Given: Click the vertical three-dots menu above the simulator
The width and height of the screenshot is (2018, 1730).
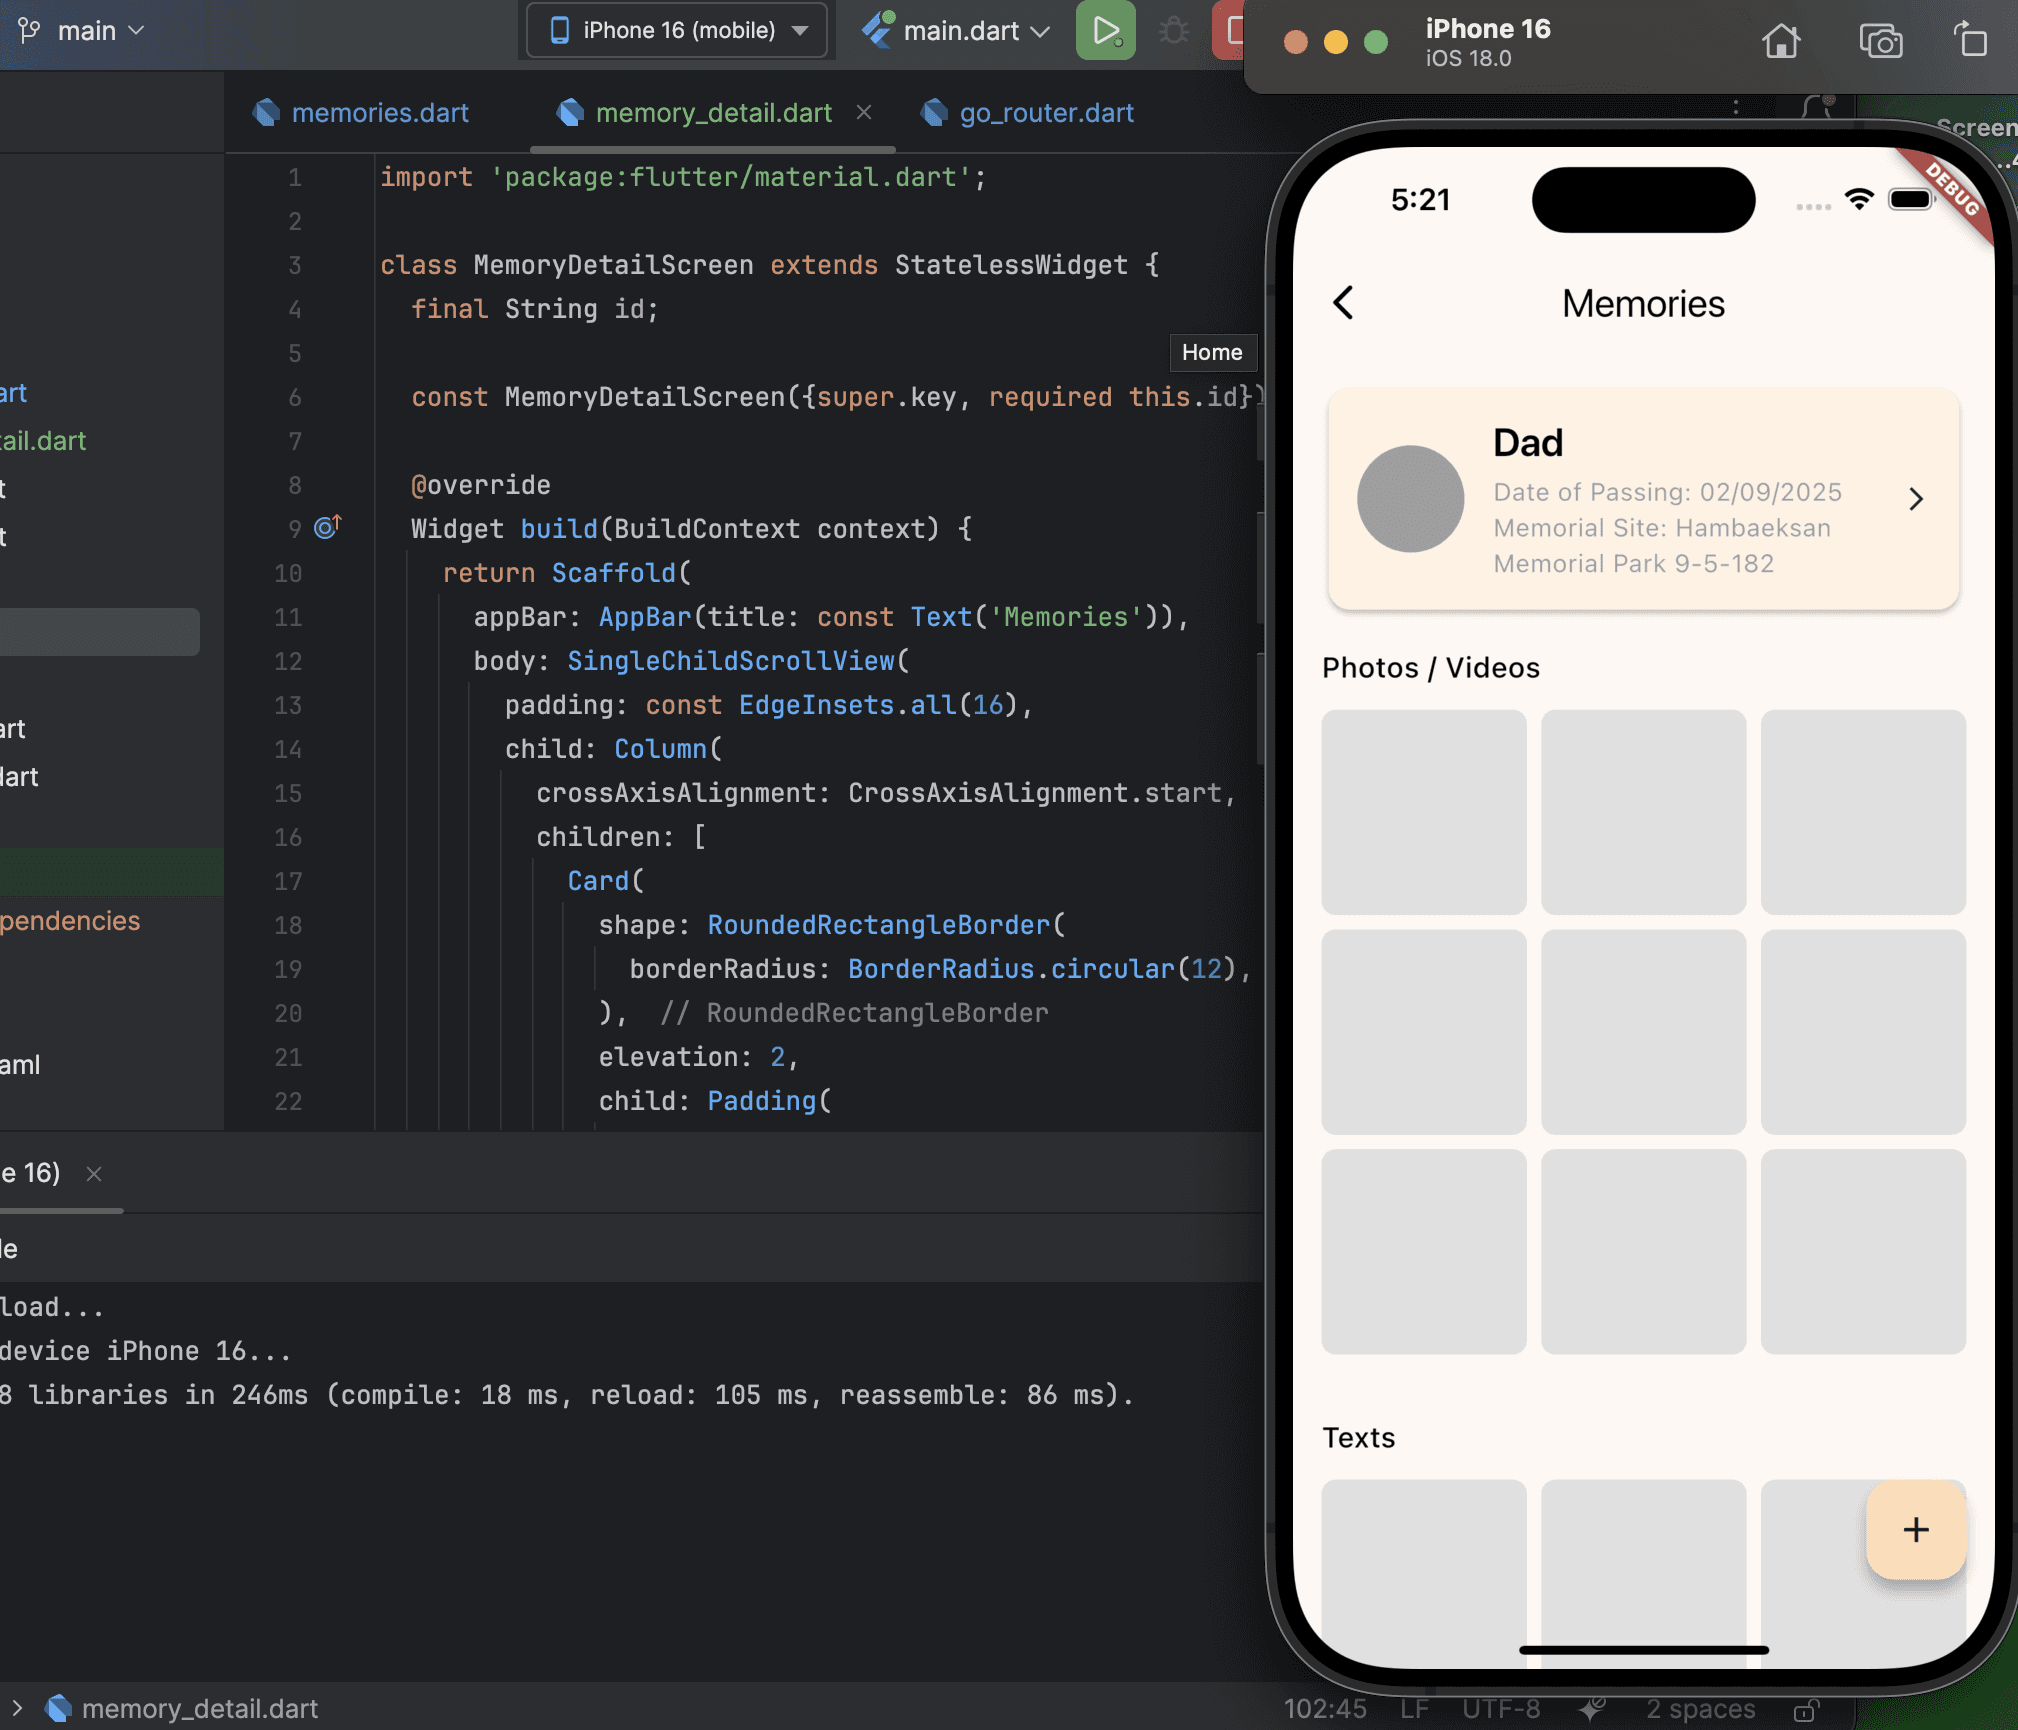Looking at the screenshot, I should point(1735,107).
